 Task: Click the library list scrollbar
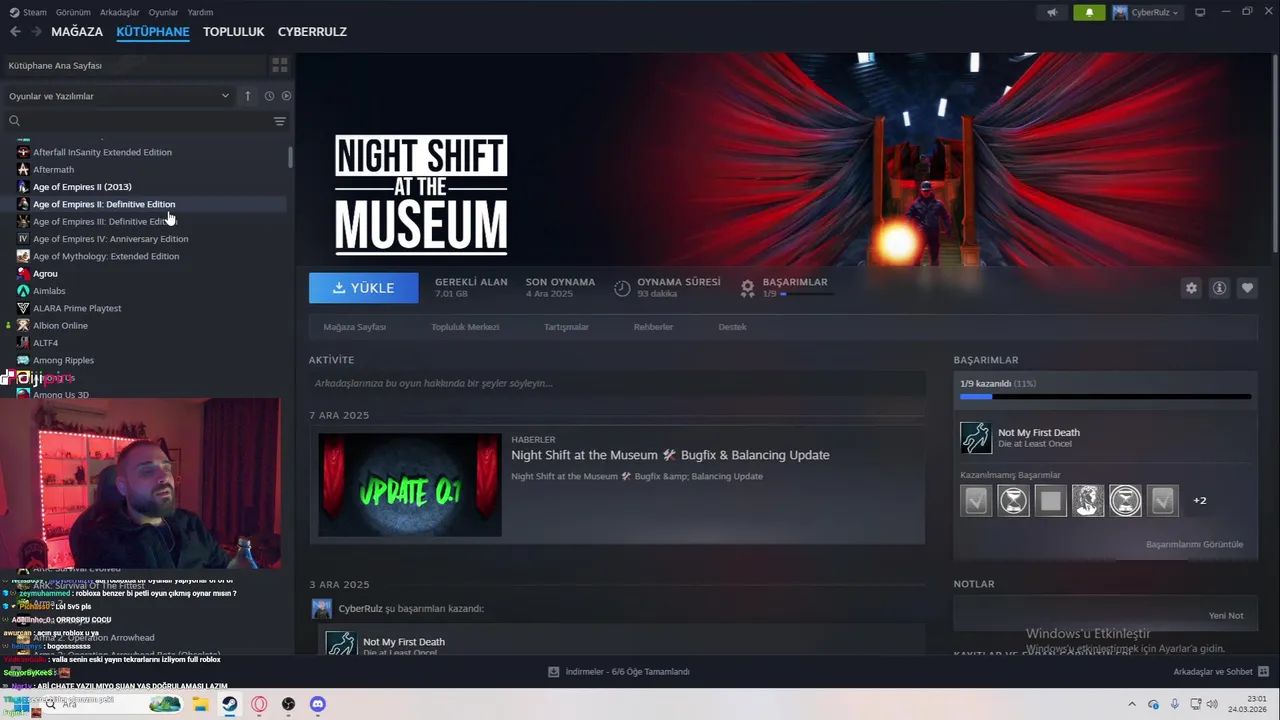(291, 158)
